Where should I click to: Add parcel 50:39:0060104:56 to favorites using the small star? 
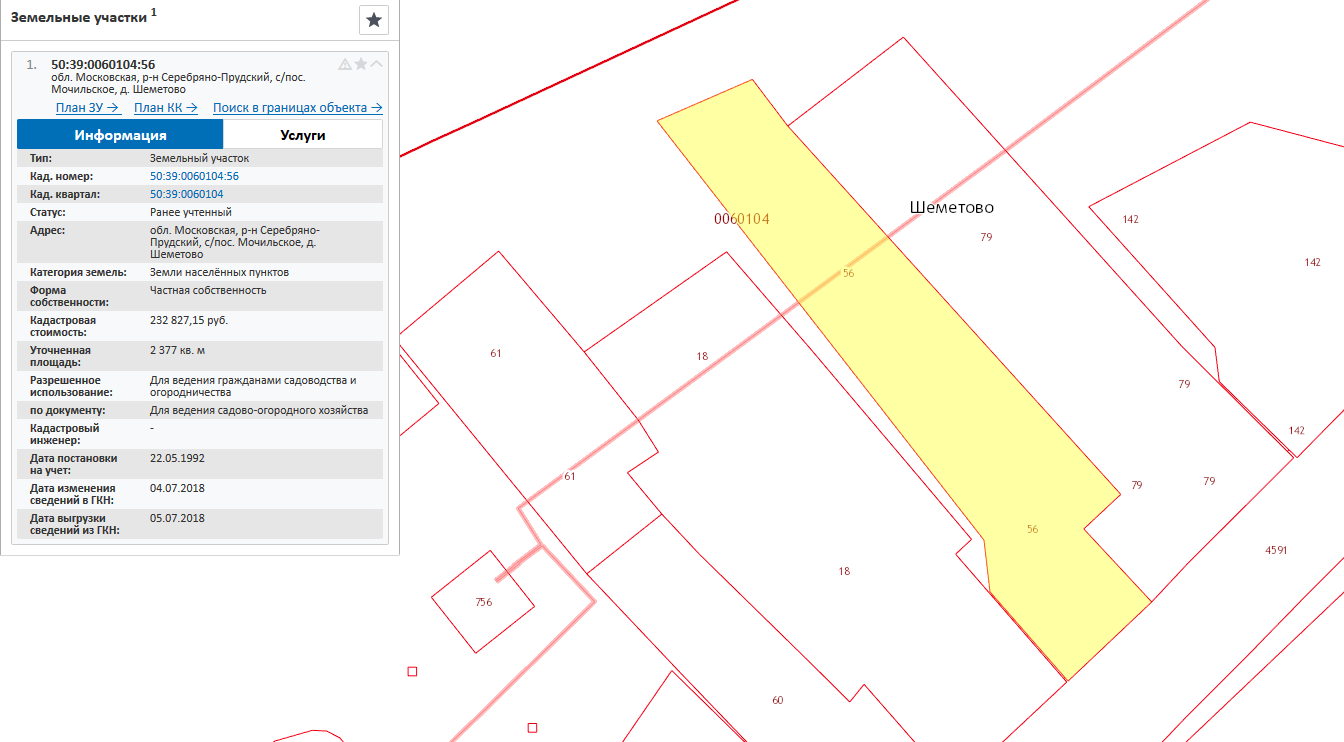point(361,64)
